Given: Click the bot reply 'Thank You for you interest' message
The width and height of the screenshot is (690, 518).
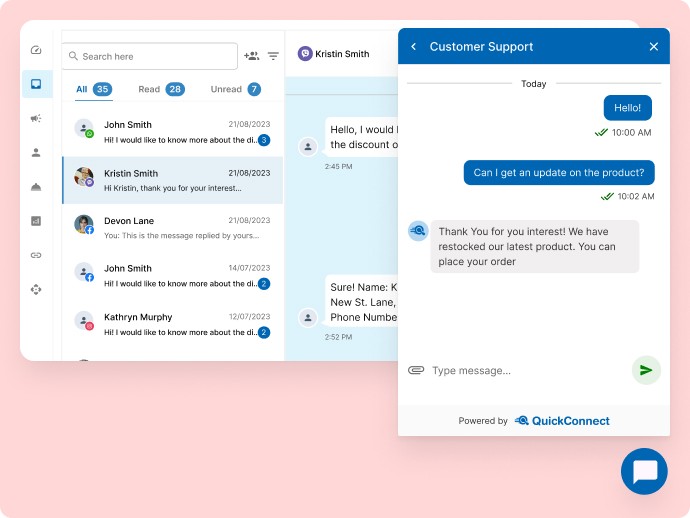Looking at the screenshot, I should click(535, 246).
